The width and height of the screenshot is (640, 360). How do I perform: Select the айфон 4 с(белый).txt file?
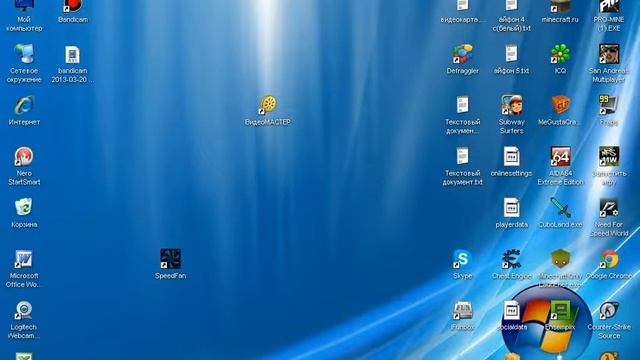point(511,6)
